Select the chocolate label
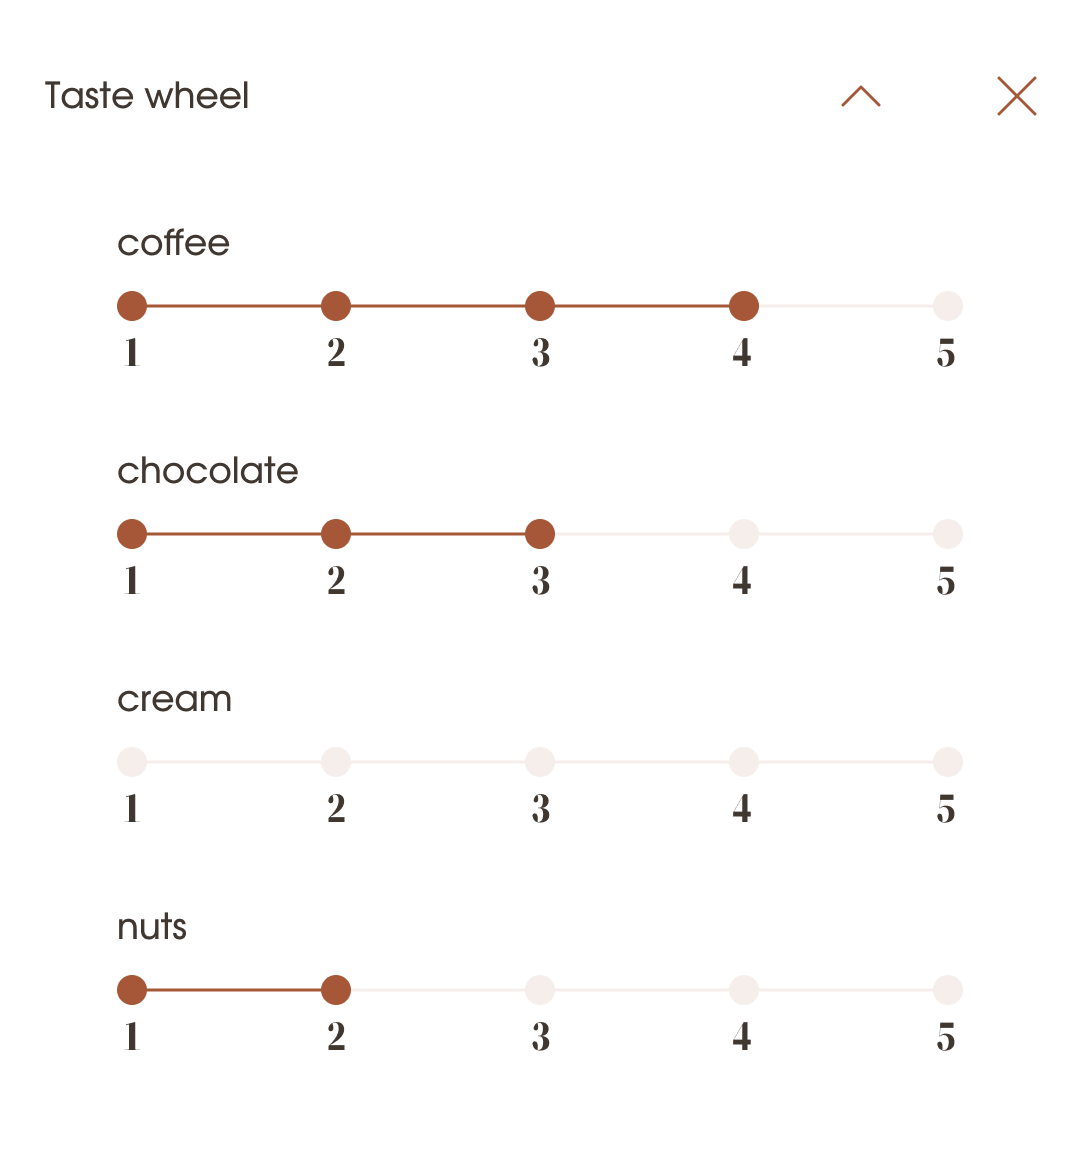Image resolution: width=1080 pixels, height=1170 pixels. tap(207, 471)
